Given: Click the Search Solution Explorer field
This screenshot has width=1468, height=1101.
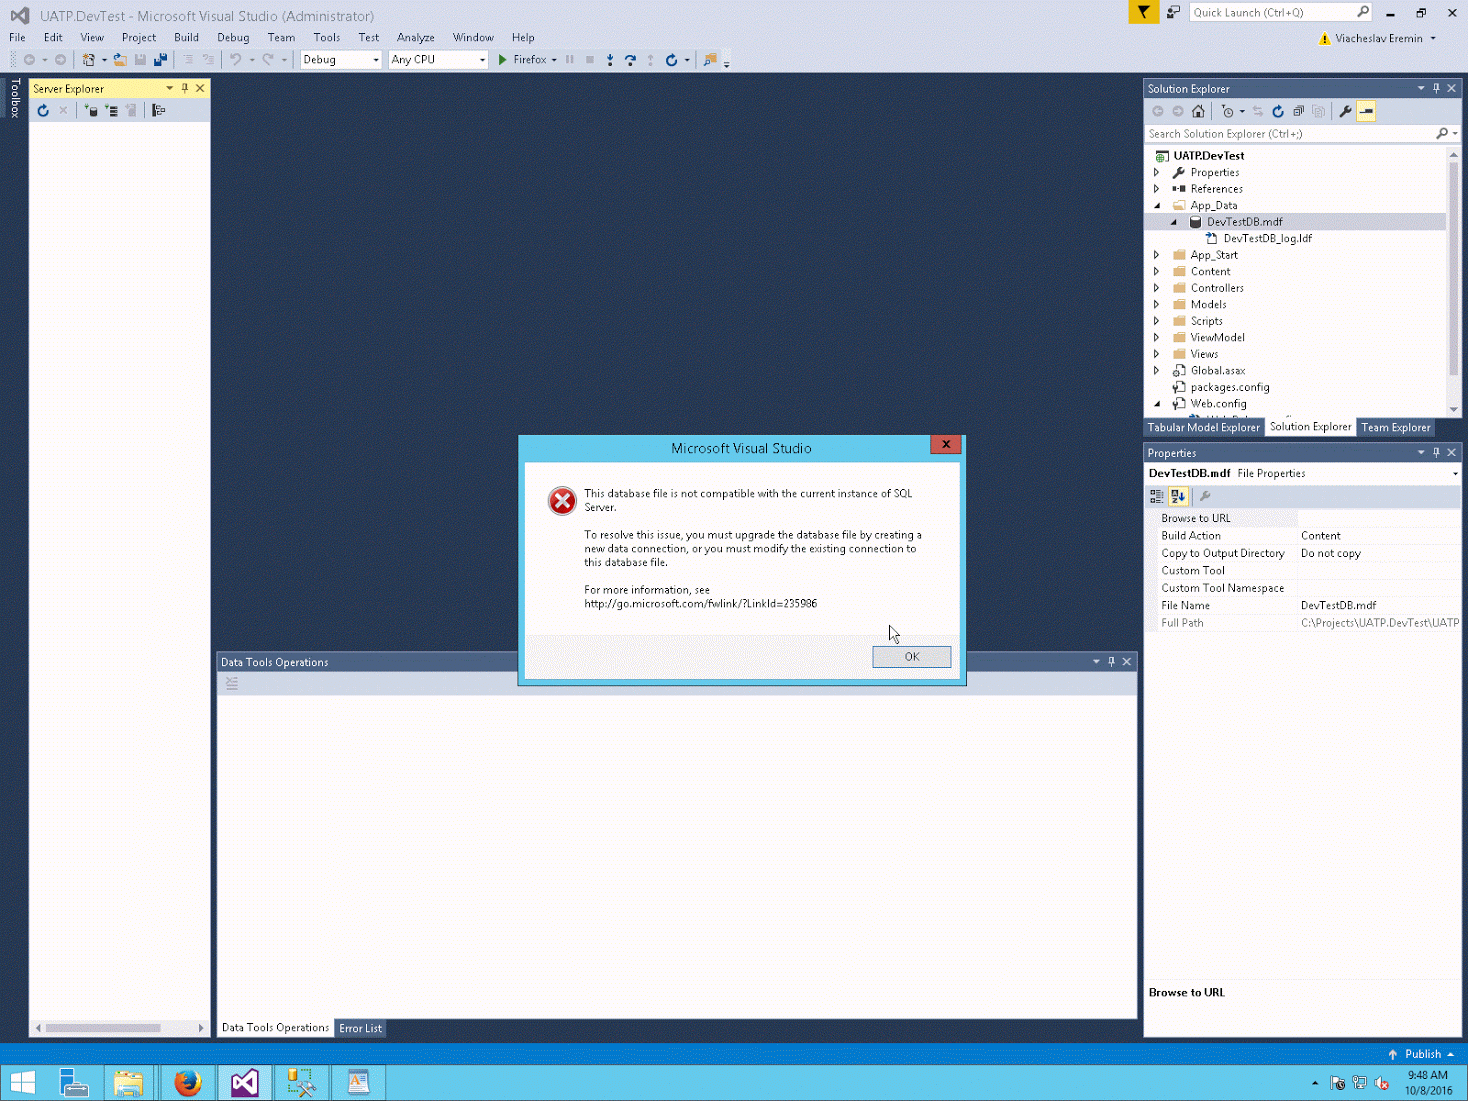Looking at the screenshot, I should 1290,134.
